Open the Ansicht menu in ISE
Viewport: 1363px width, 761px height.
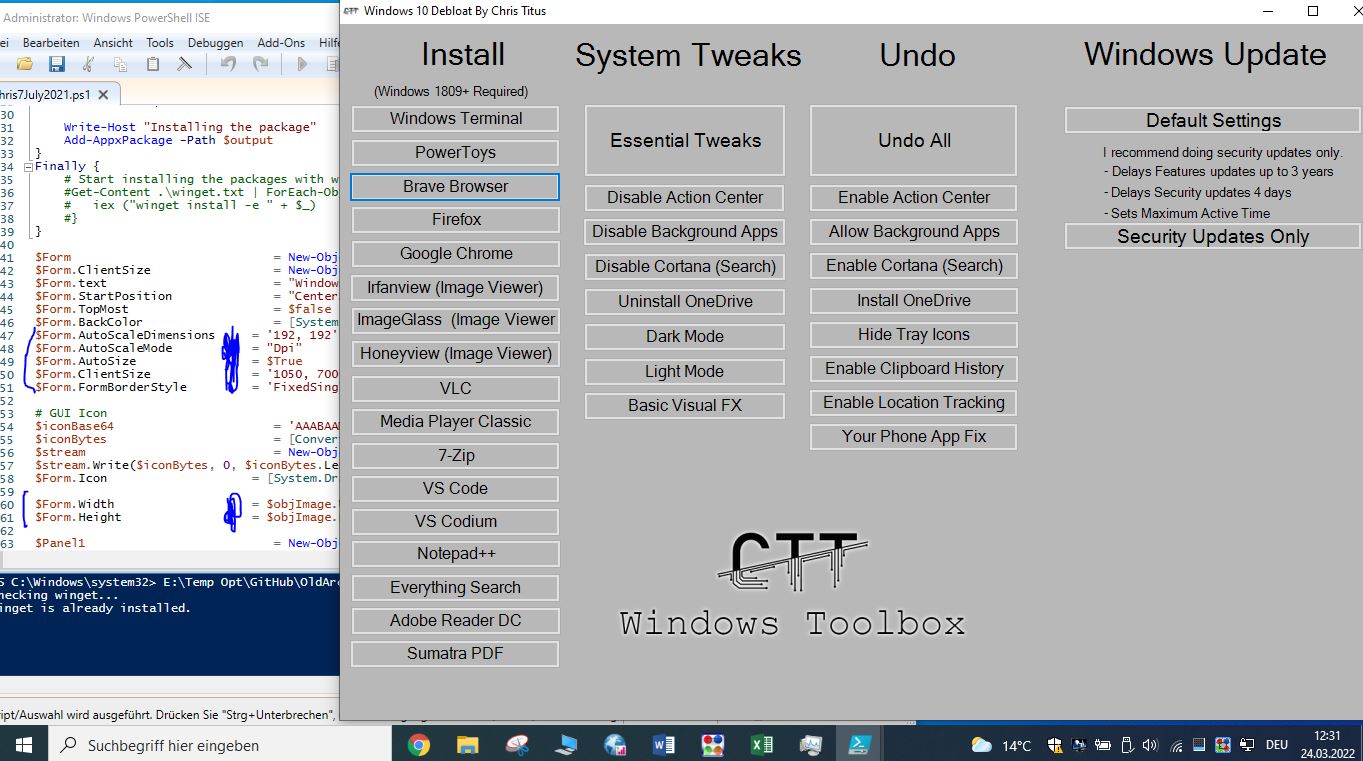coord(113,43)
